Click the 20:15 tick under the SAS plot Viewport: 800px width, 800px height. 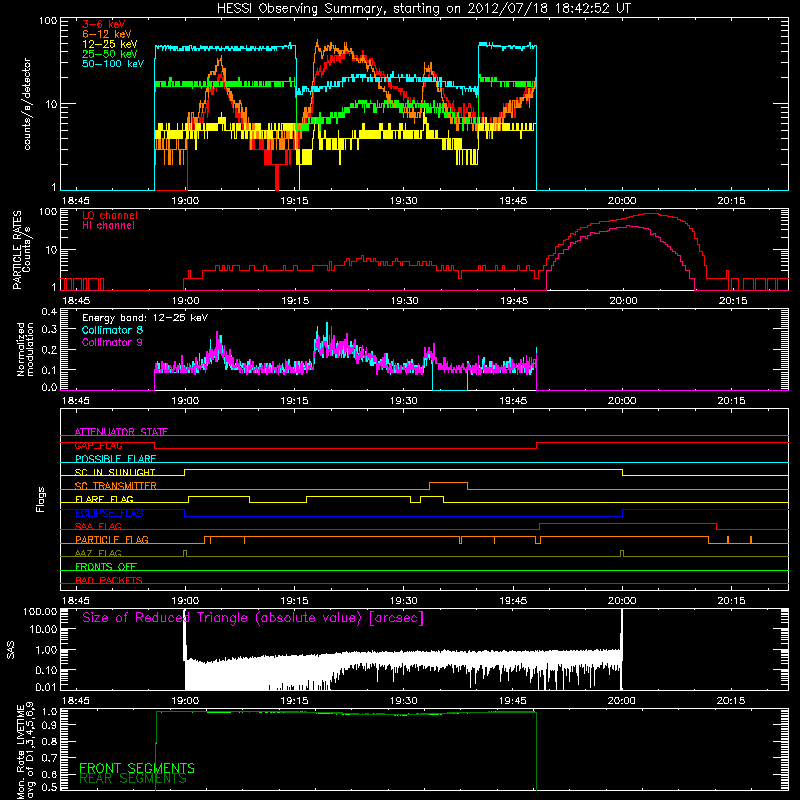point(731,701)
